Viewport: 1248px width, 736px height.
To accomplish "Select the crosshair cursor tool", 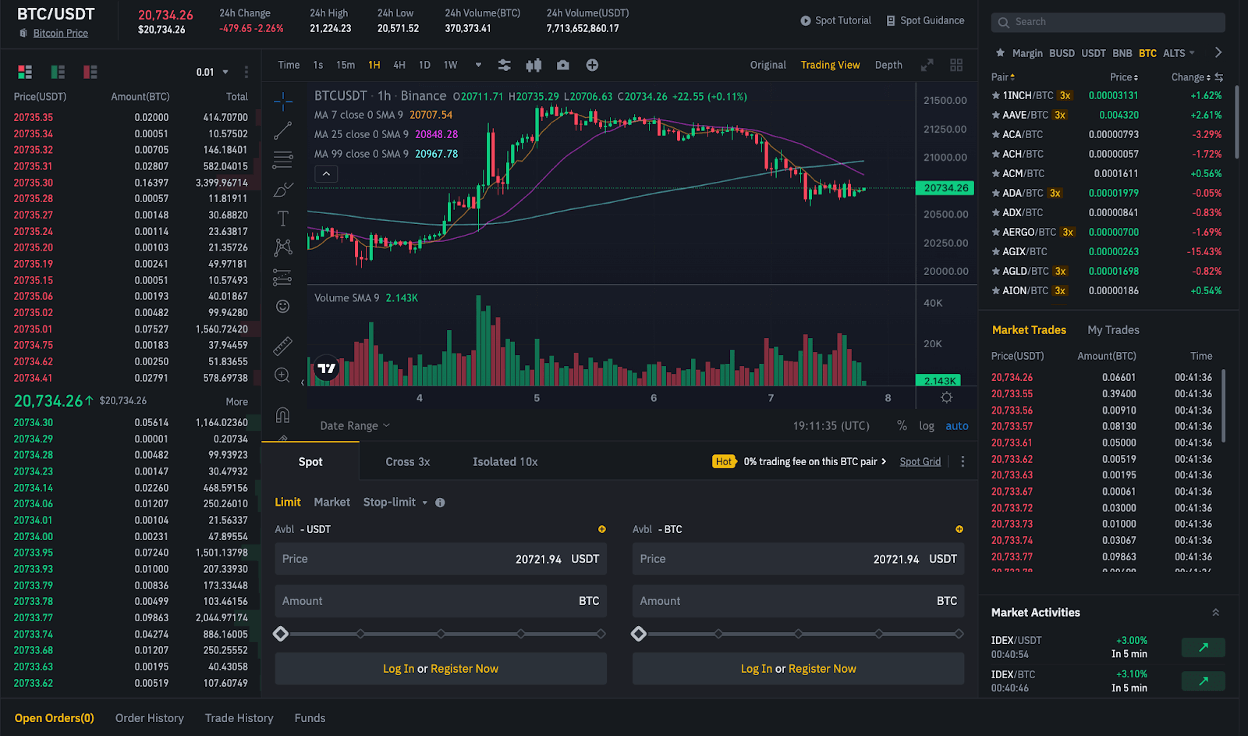I will [x=283, y=100].
